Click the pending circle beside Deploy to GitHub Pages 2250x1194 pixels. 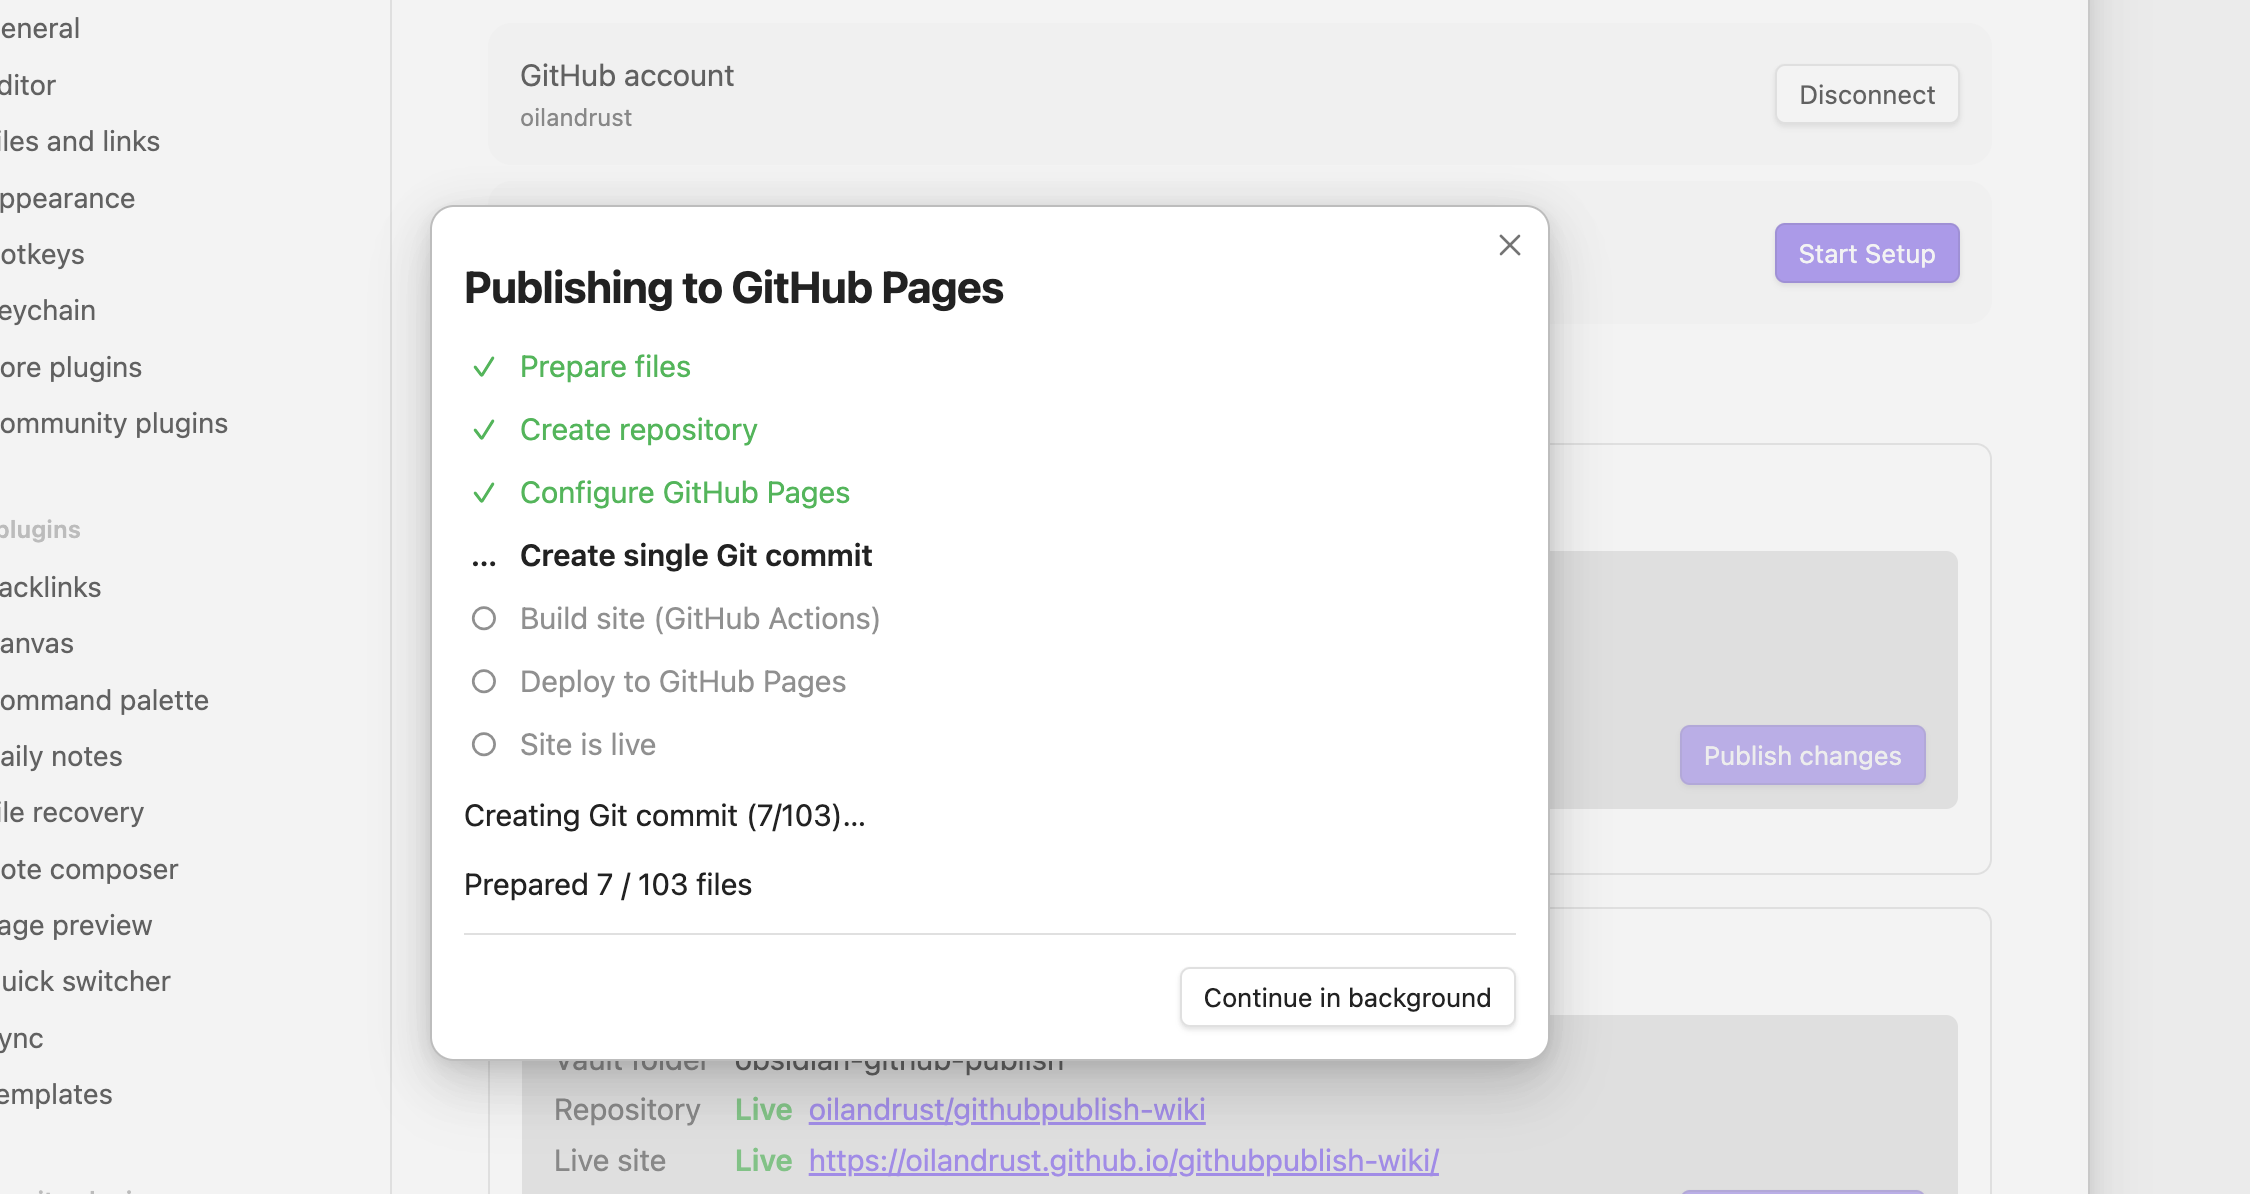pyautogui.click(x=484, y=682)
